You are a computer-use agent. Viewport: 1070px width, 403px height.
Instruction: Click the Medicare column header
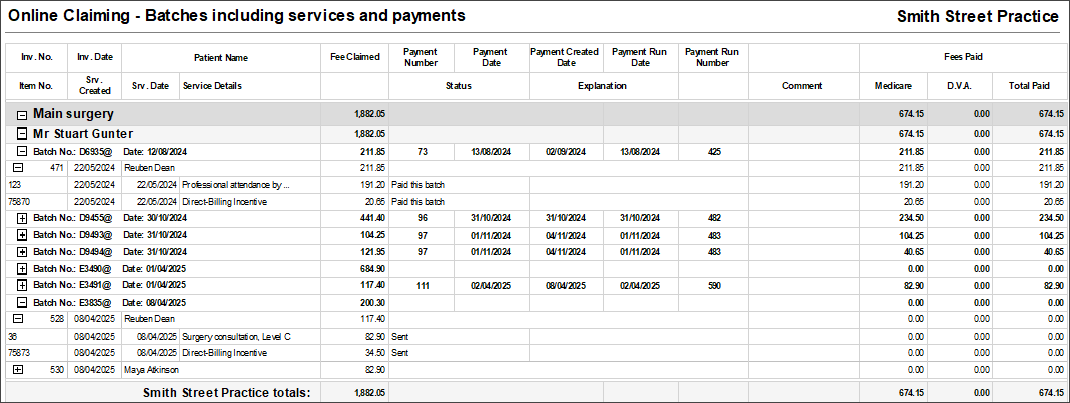tap(893, 86)
